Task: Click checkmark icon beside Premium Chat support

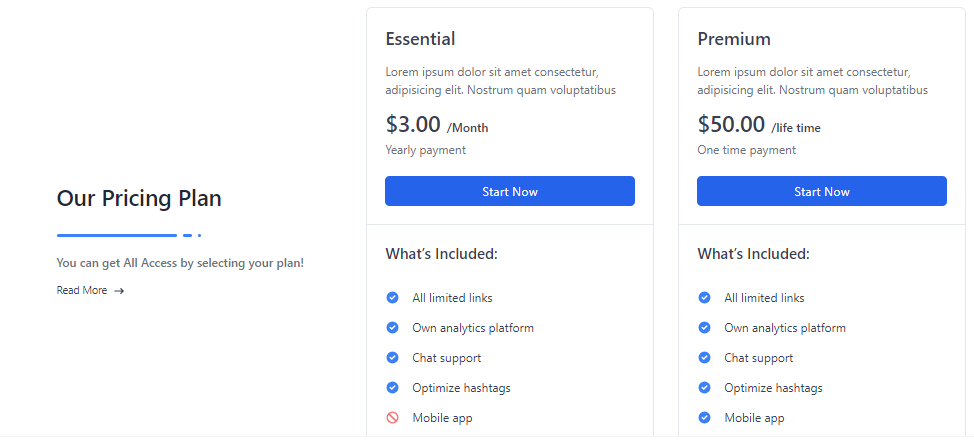Action: point(704,357)
